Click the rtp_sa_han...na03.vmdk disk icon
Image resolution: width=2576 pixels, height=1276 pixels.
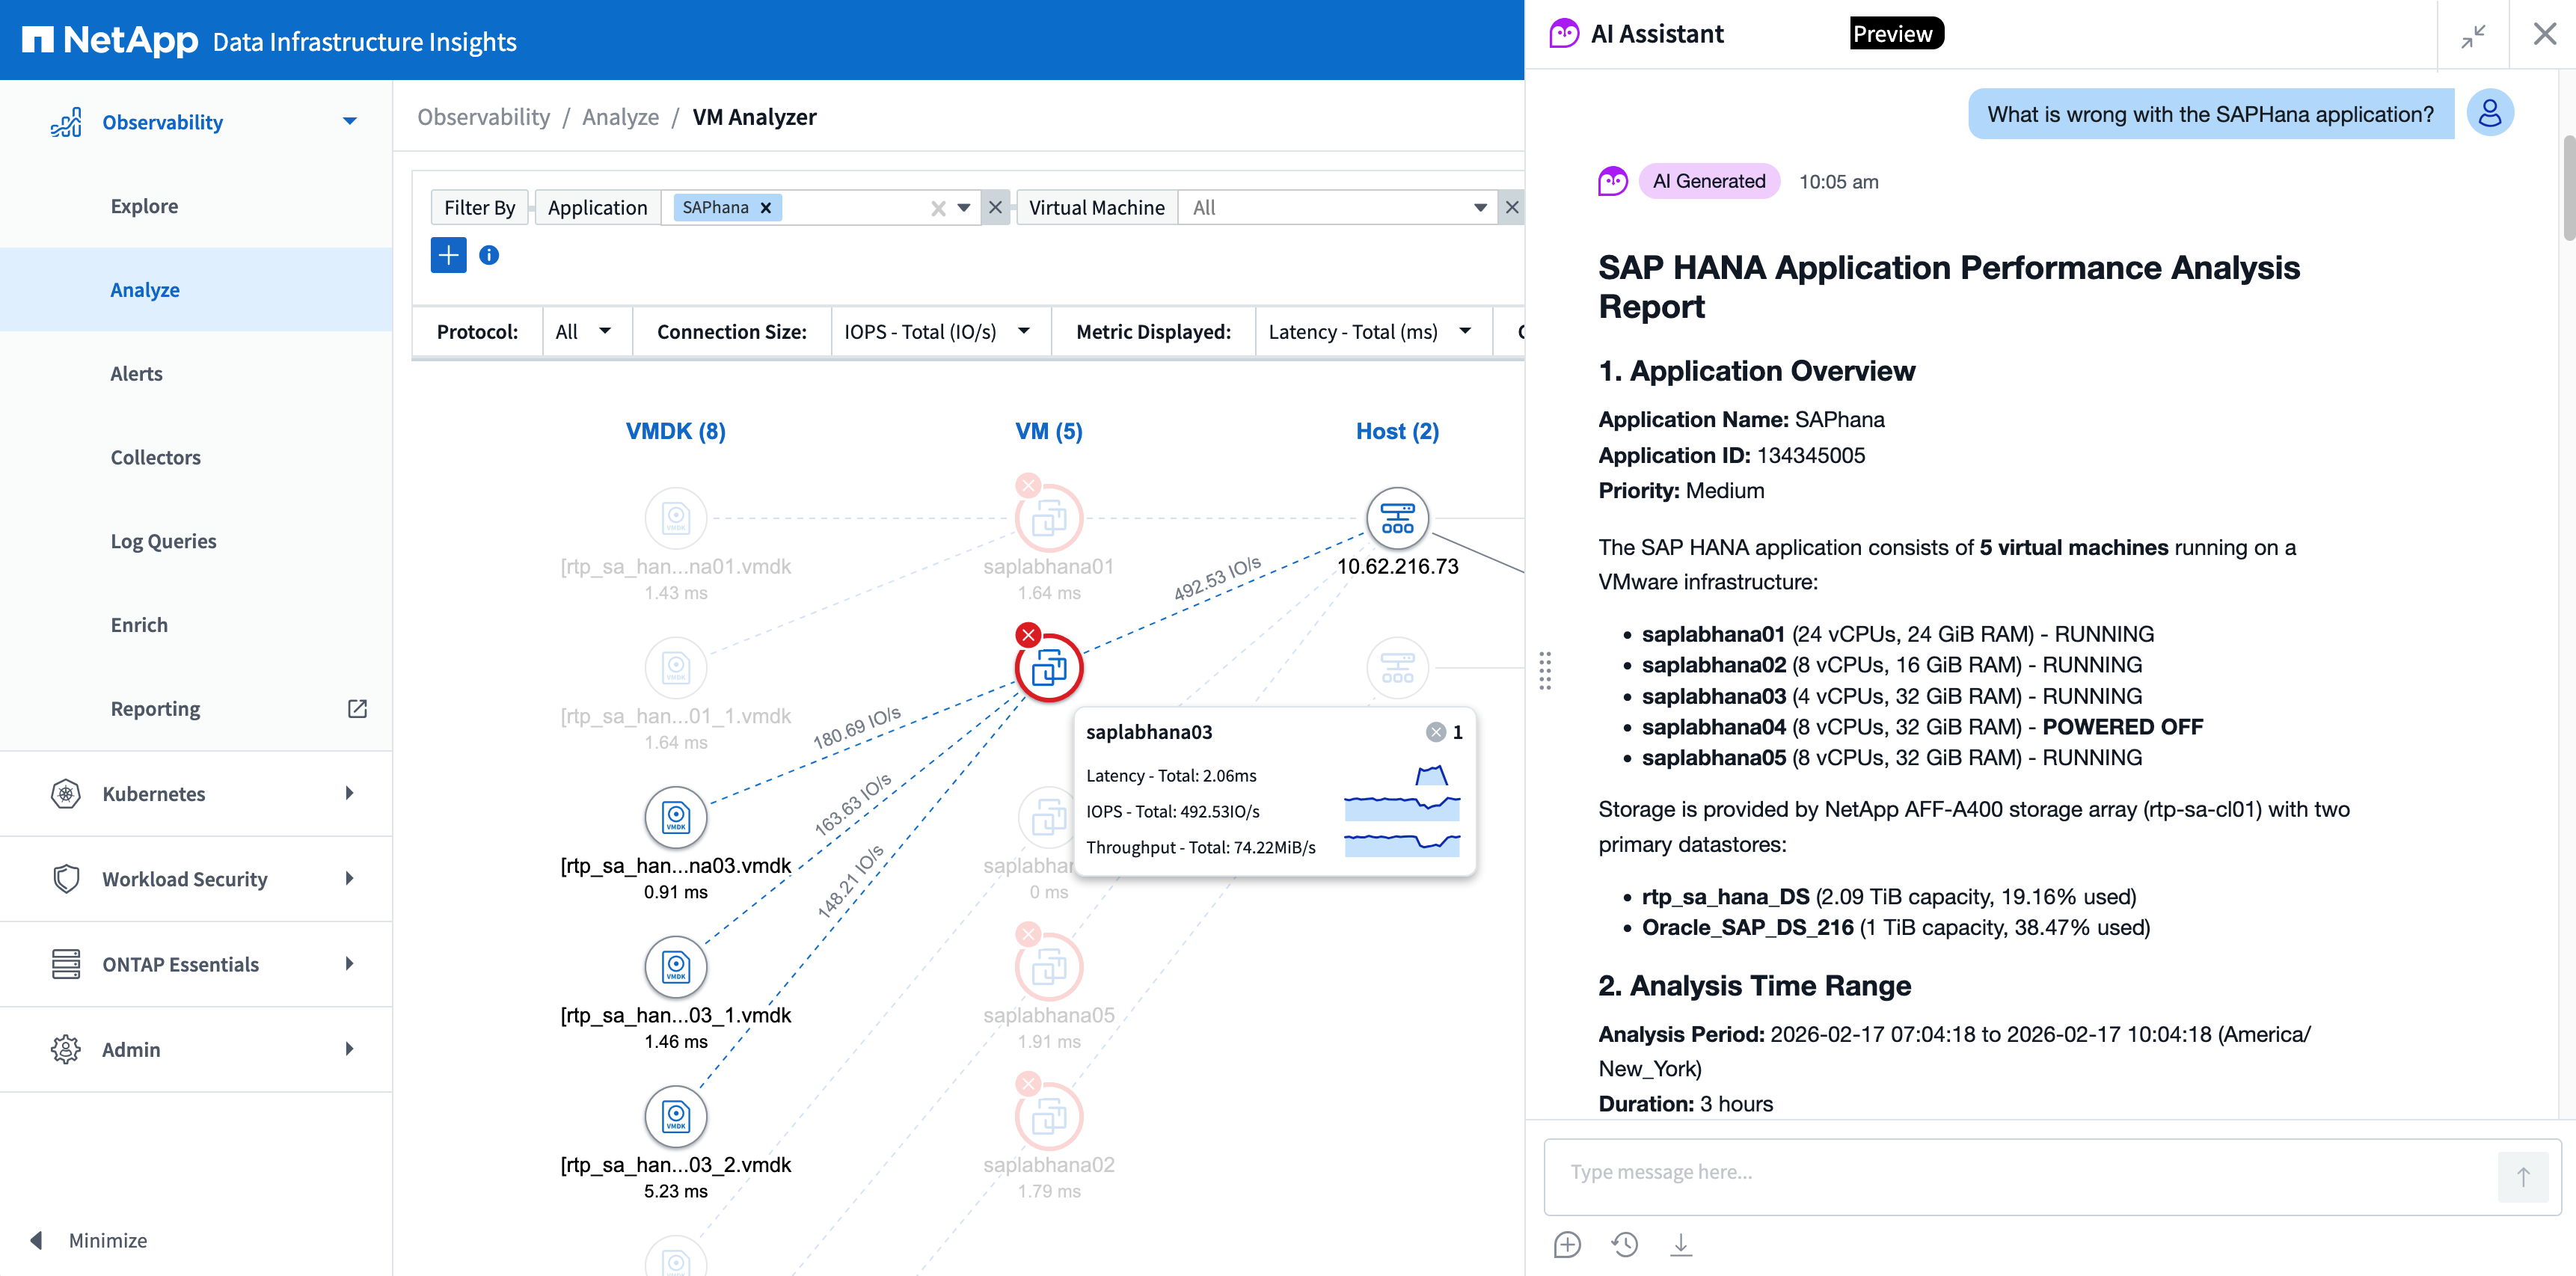(675, 817)
